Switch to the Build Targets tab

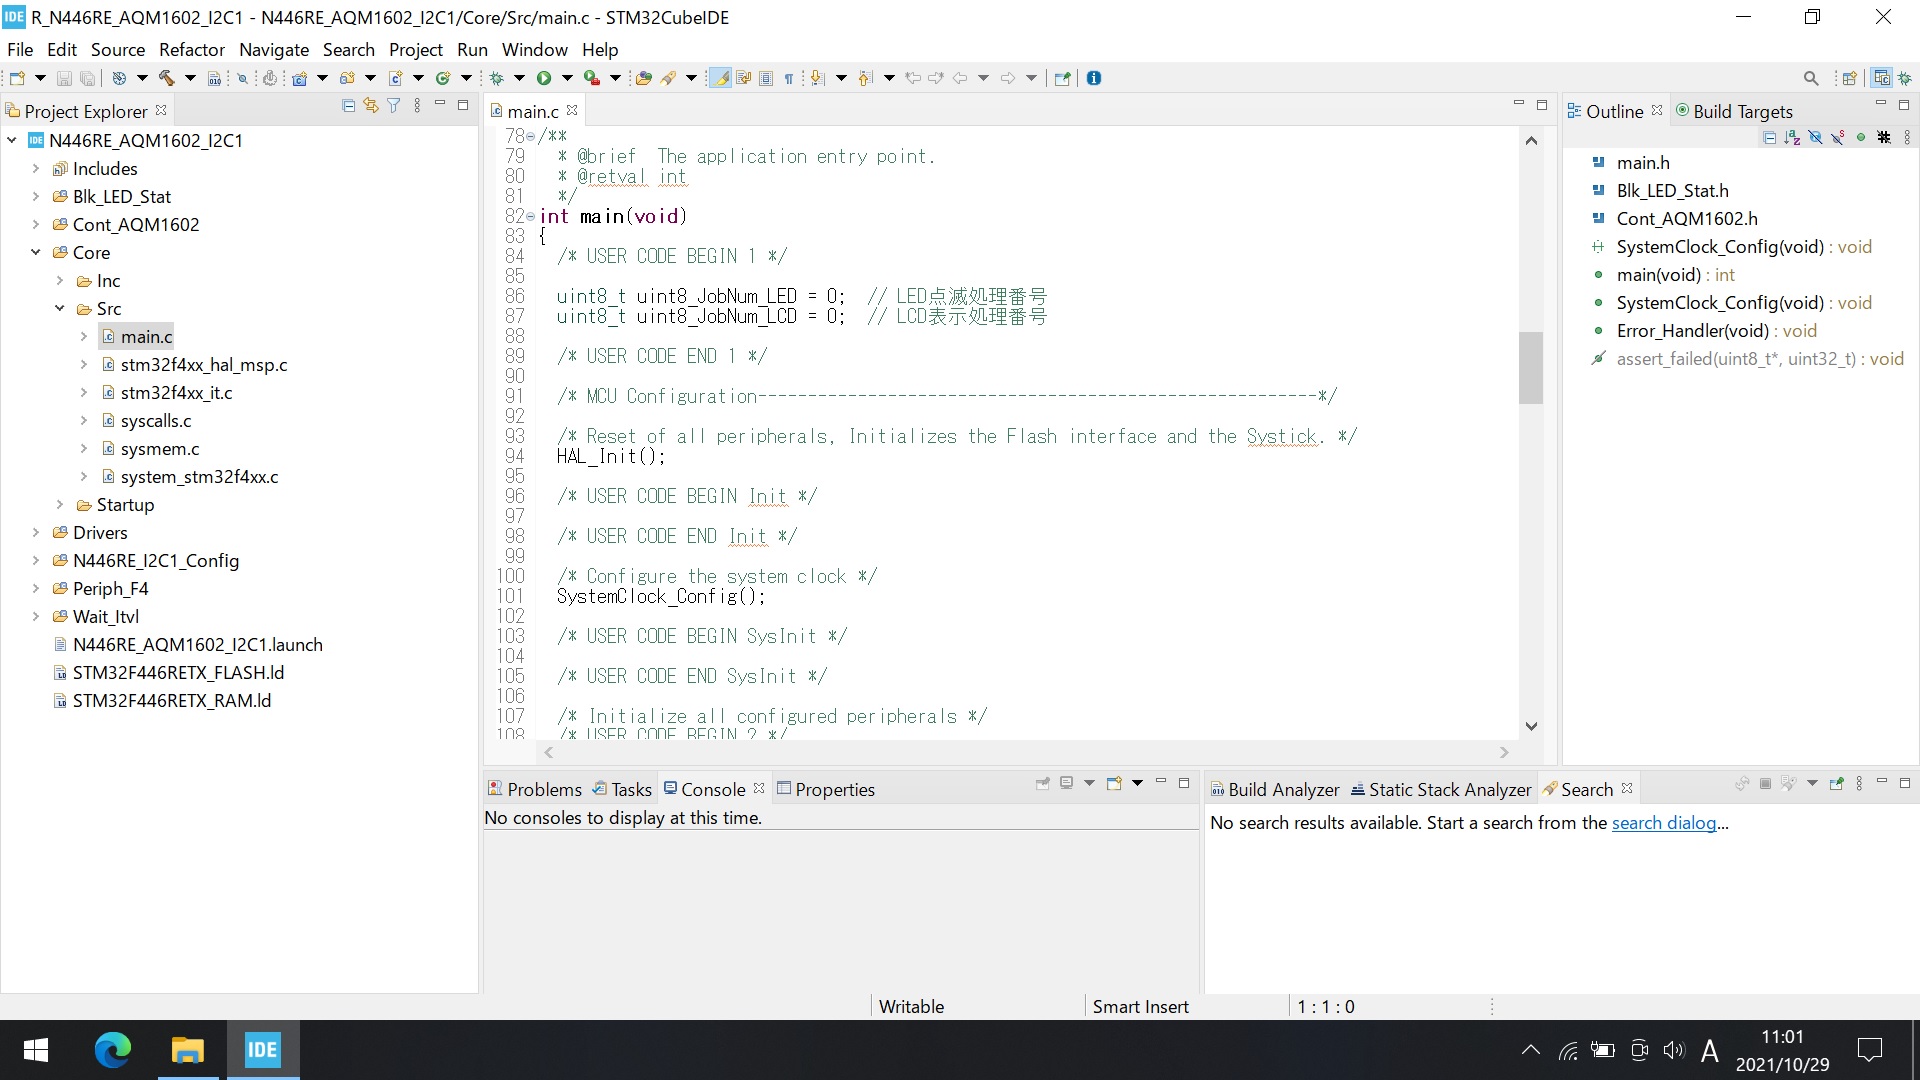point(1733,111)
